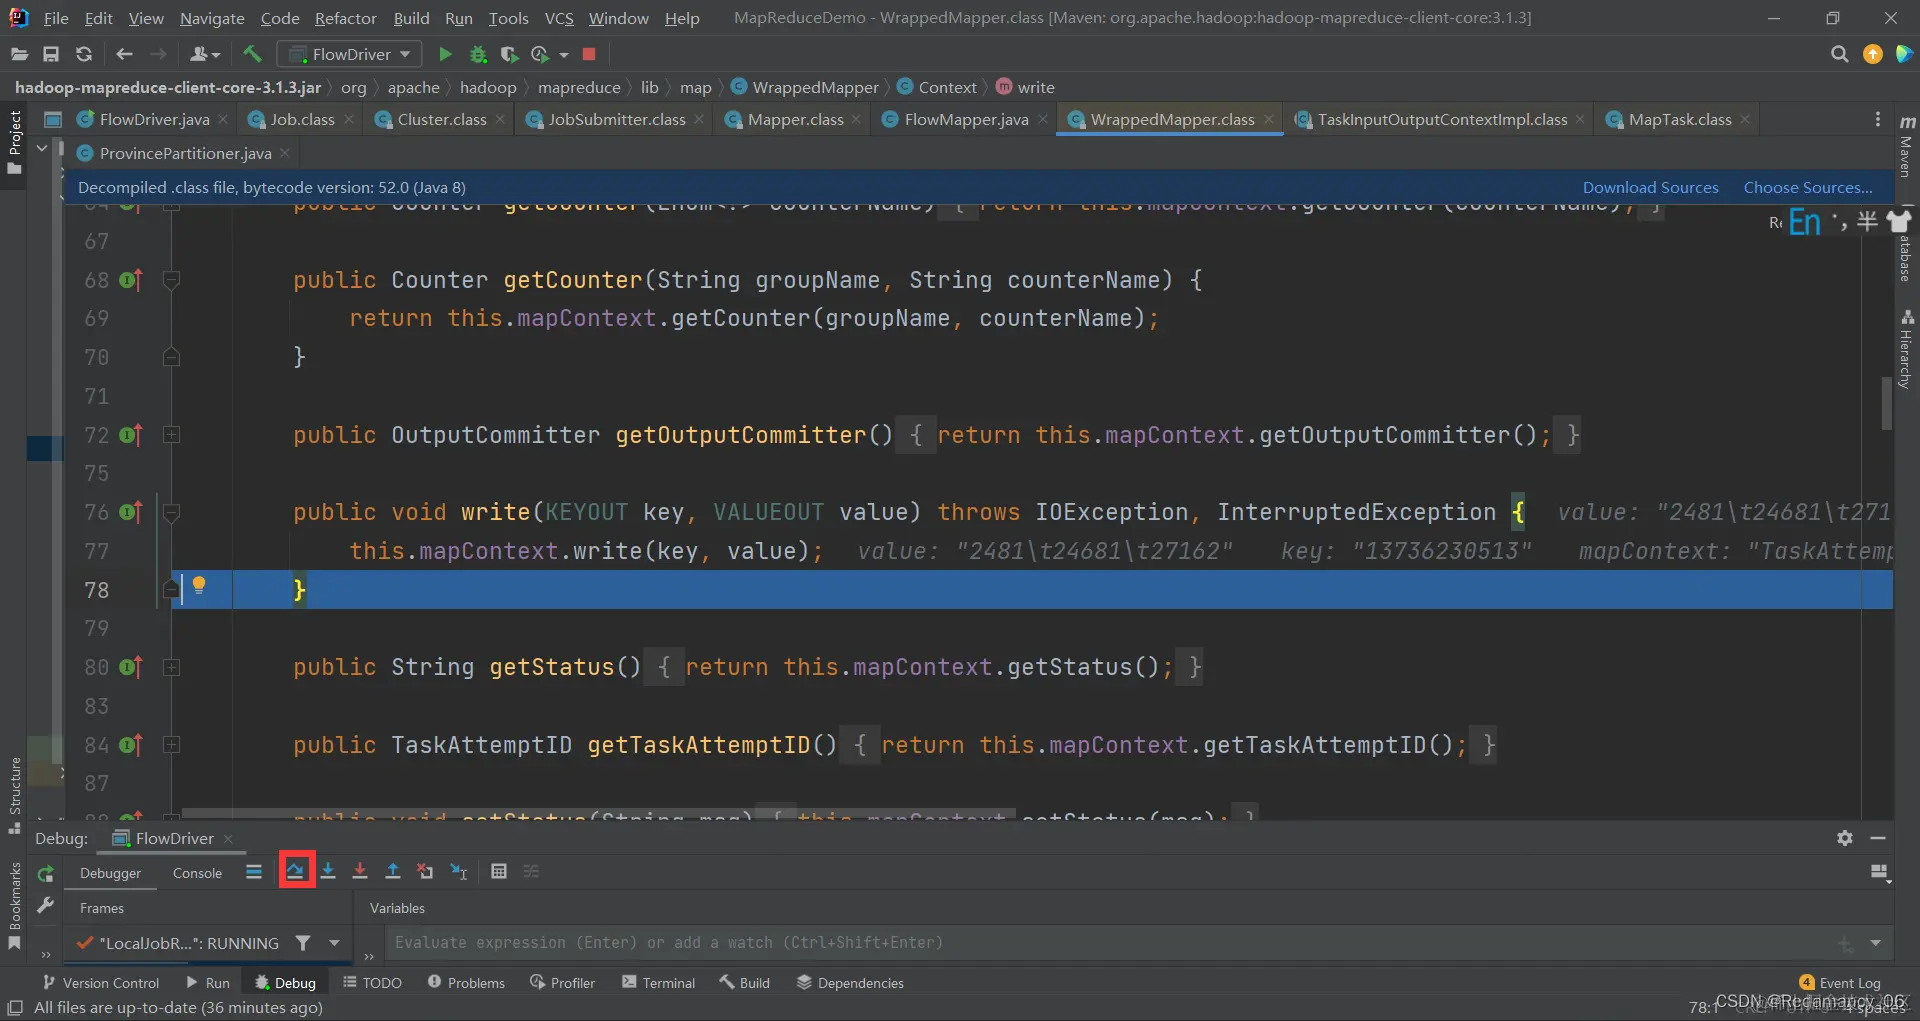The height and width of the screenshot is (1021, 1920).
Task: Close the ProvincePartitioner.java tab
Action: [285, 153]
